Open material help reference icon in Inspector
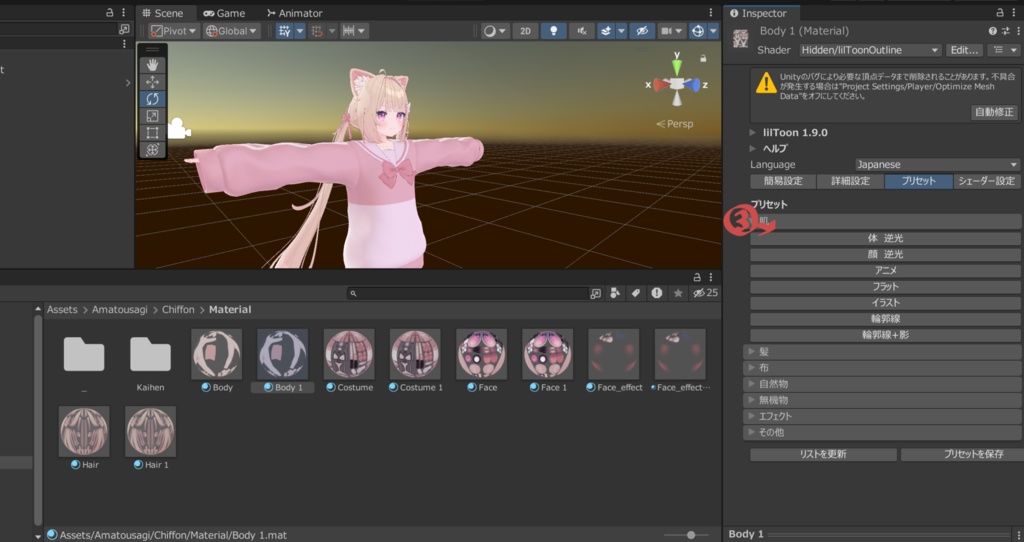The width and height of the screenshot is (1024, 542). tap(993, 31)
